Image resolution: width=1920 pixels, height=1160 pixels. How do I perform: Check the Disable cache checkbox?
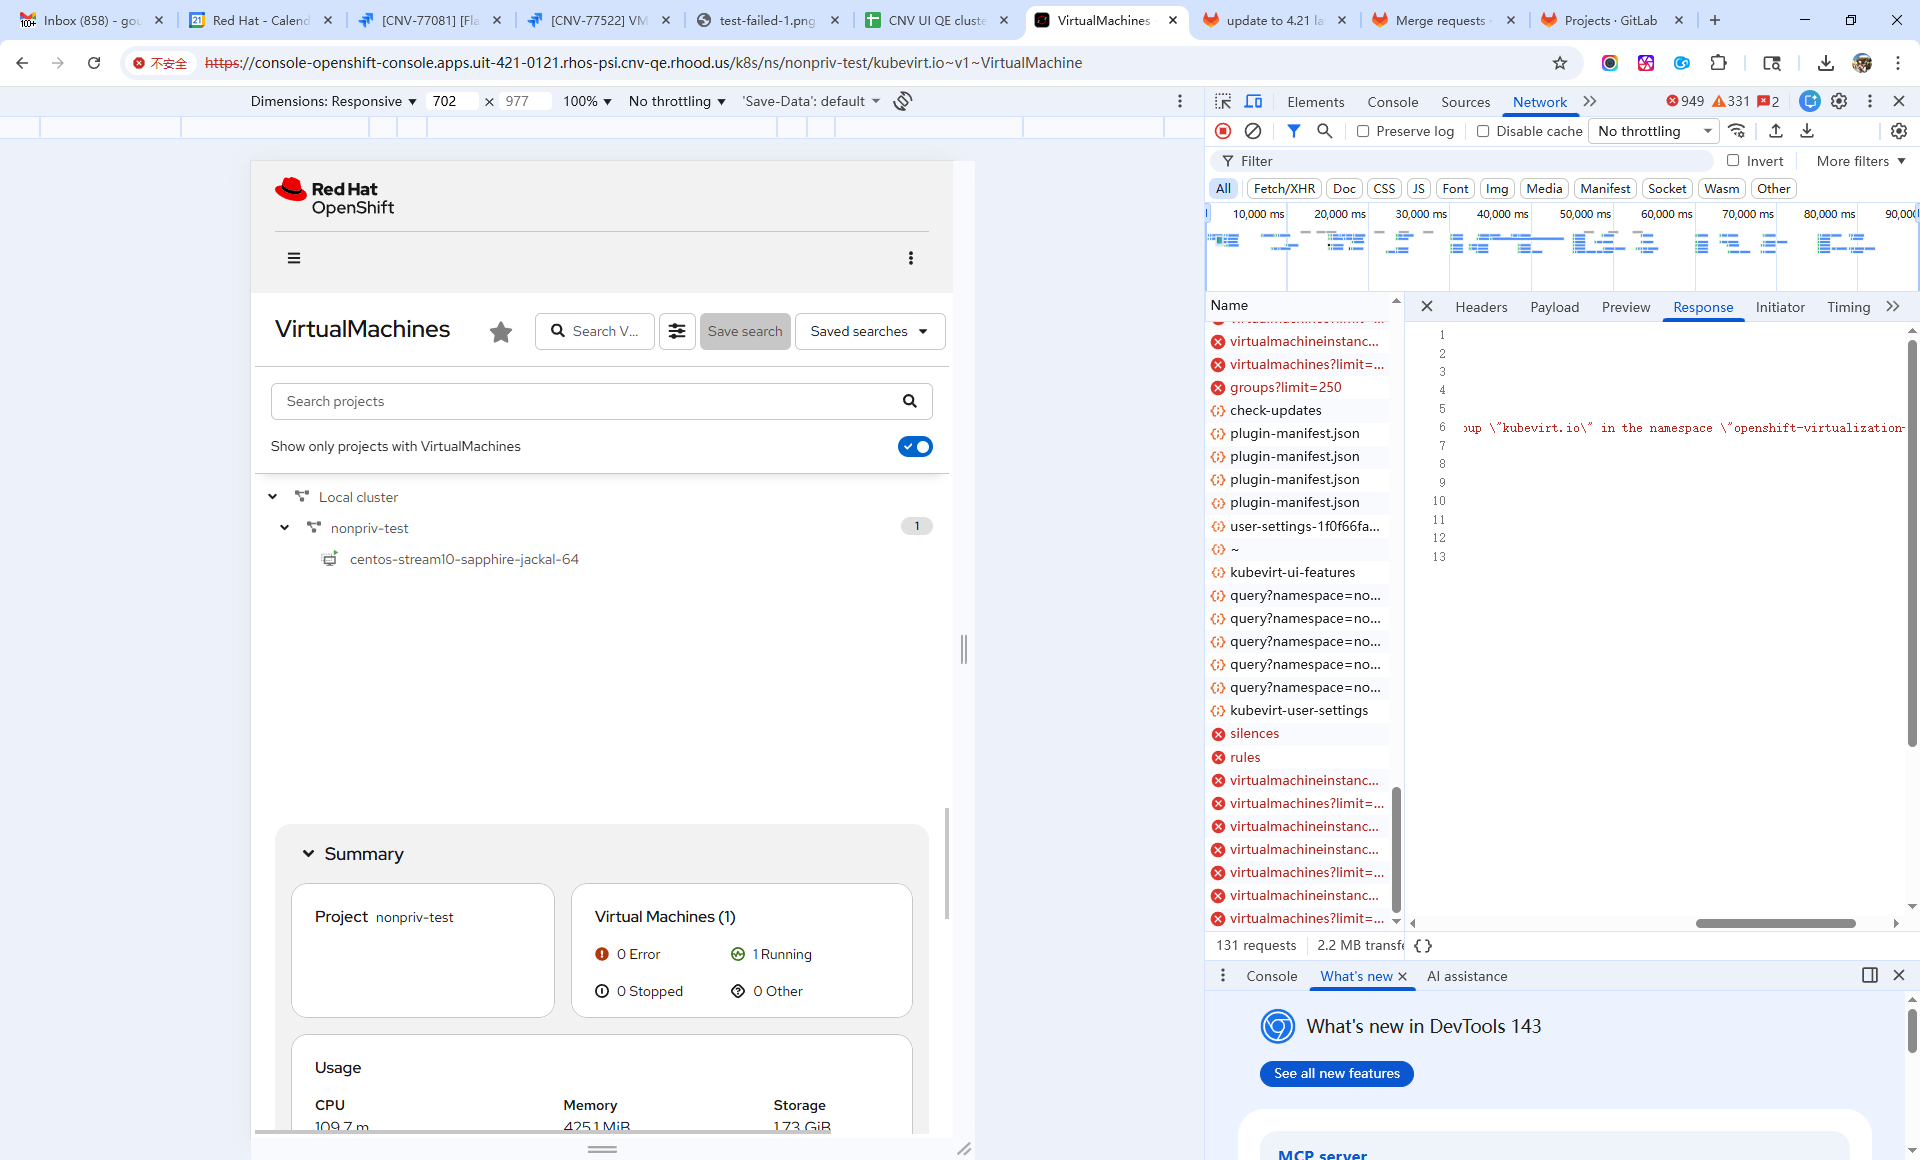(1483, 131)
